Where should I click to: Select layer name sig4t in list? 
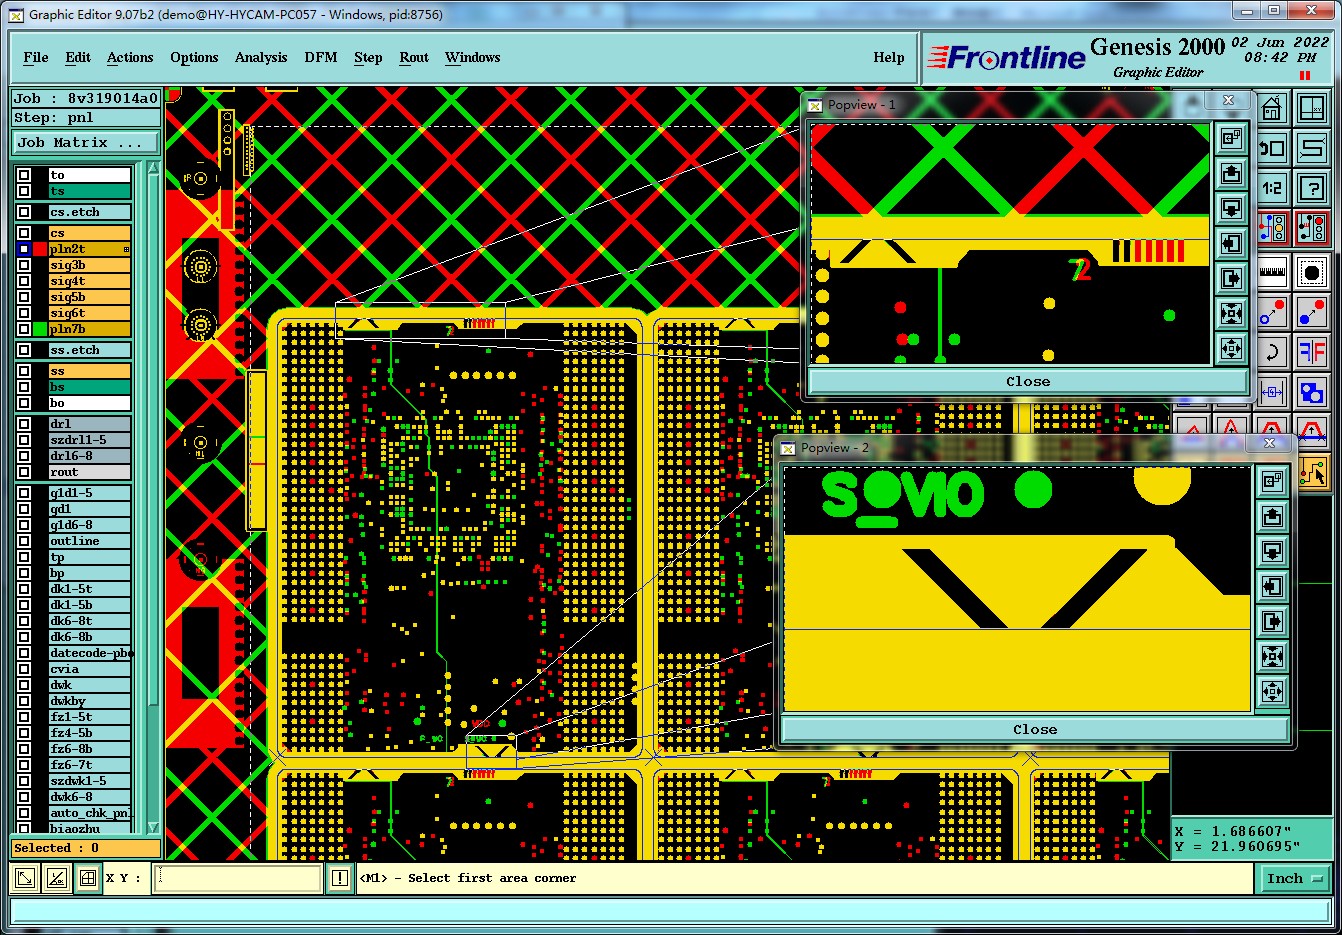[x=90, y=281]
